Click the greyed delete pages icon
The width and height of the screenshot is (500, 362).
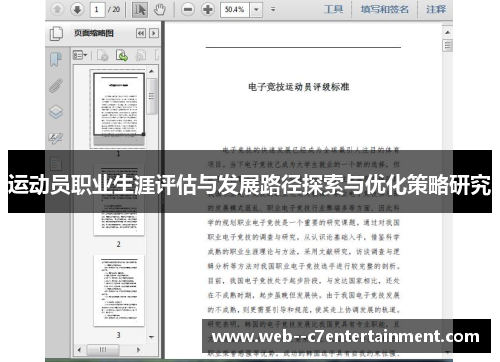(103, 55)
